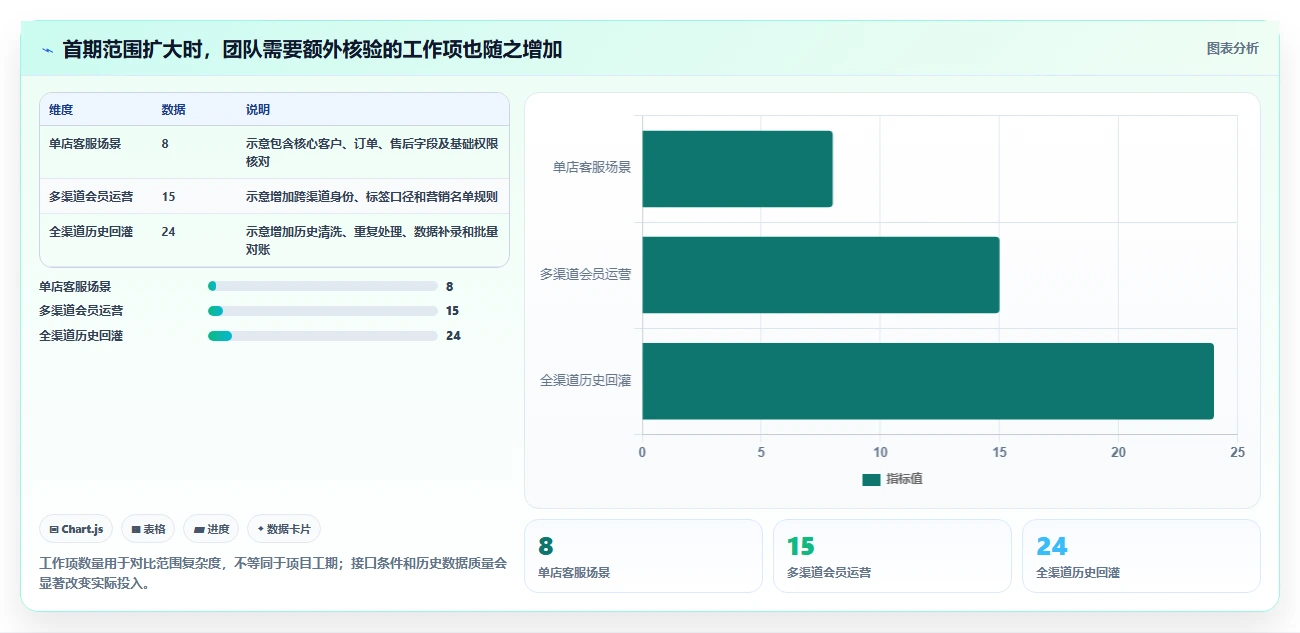
Task: Select the Chart.js tag chip
Action: click(x=76, y=529)
